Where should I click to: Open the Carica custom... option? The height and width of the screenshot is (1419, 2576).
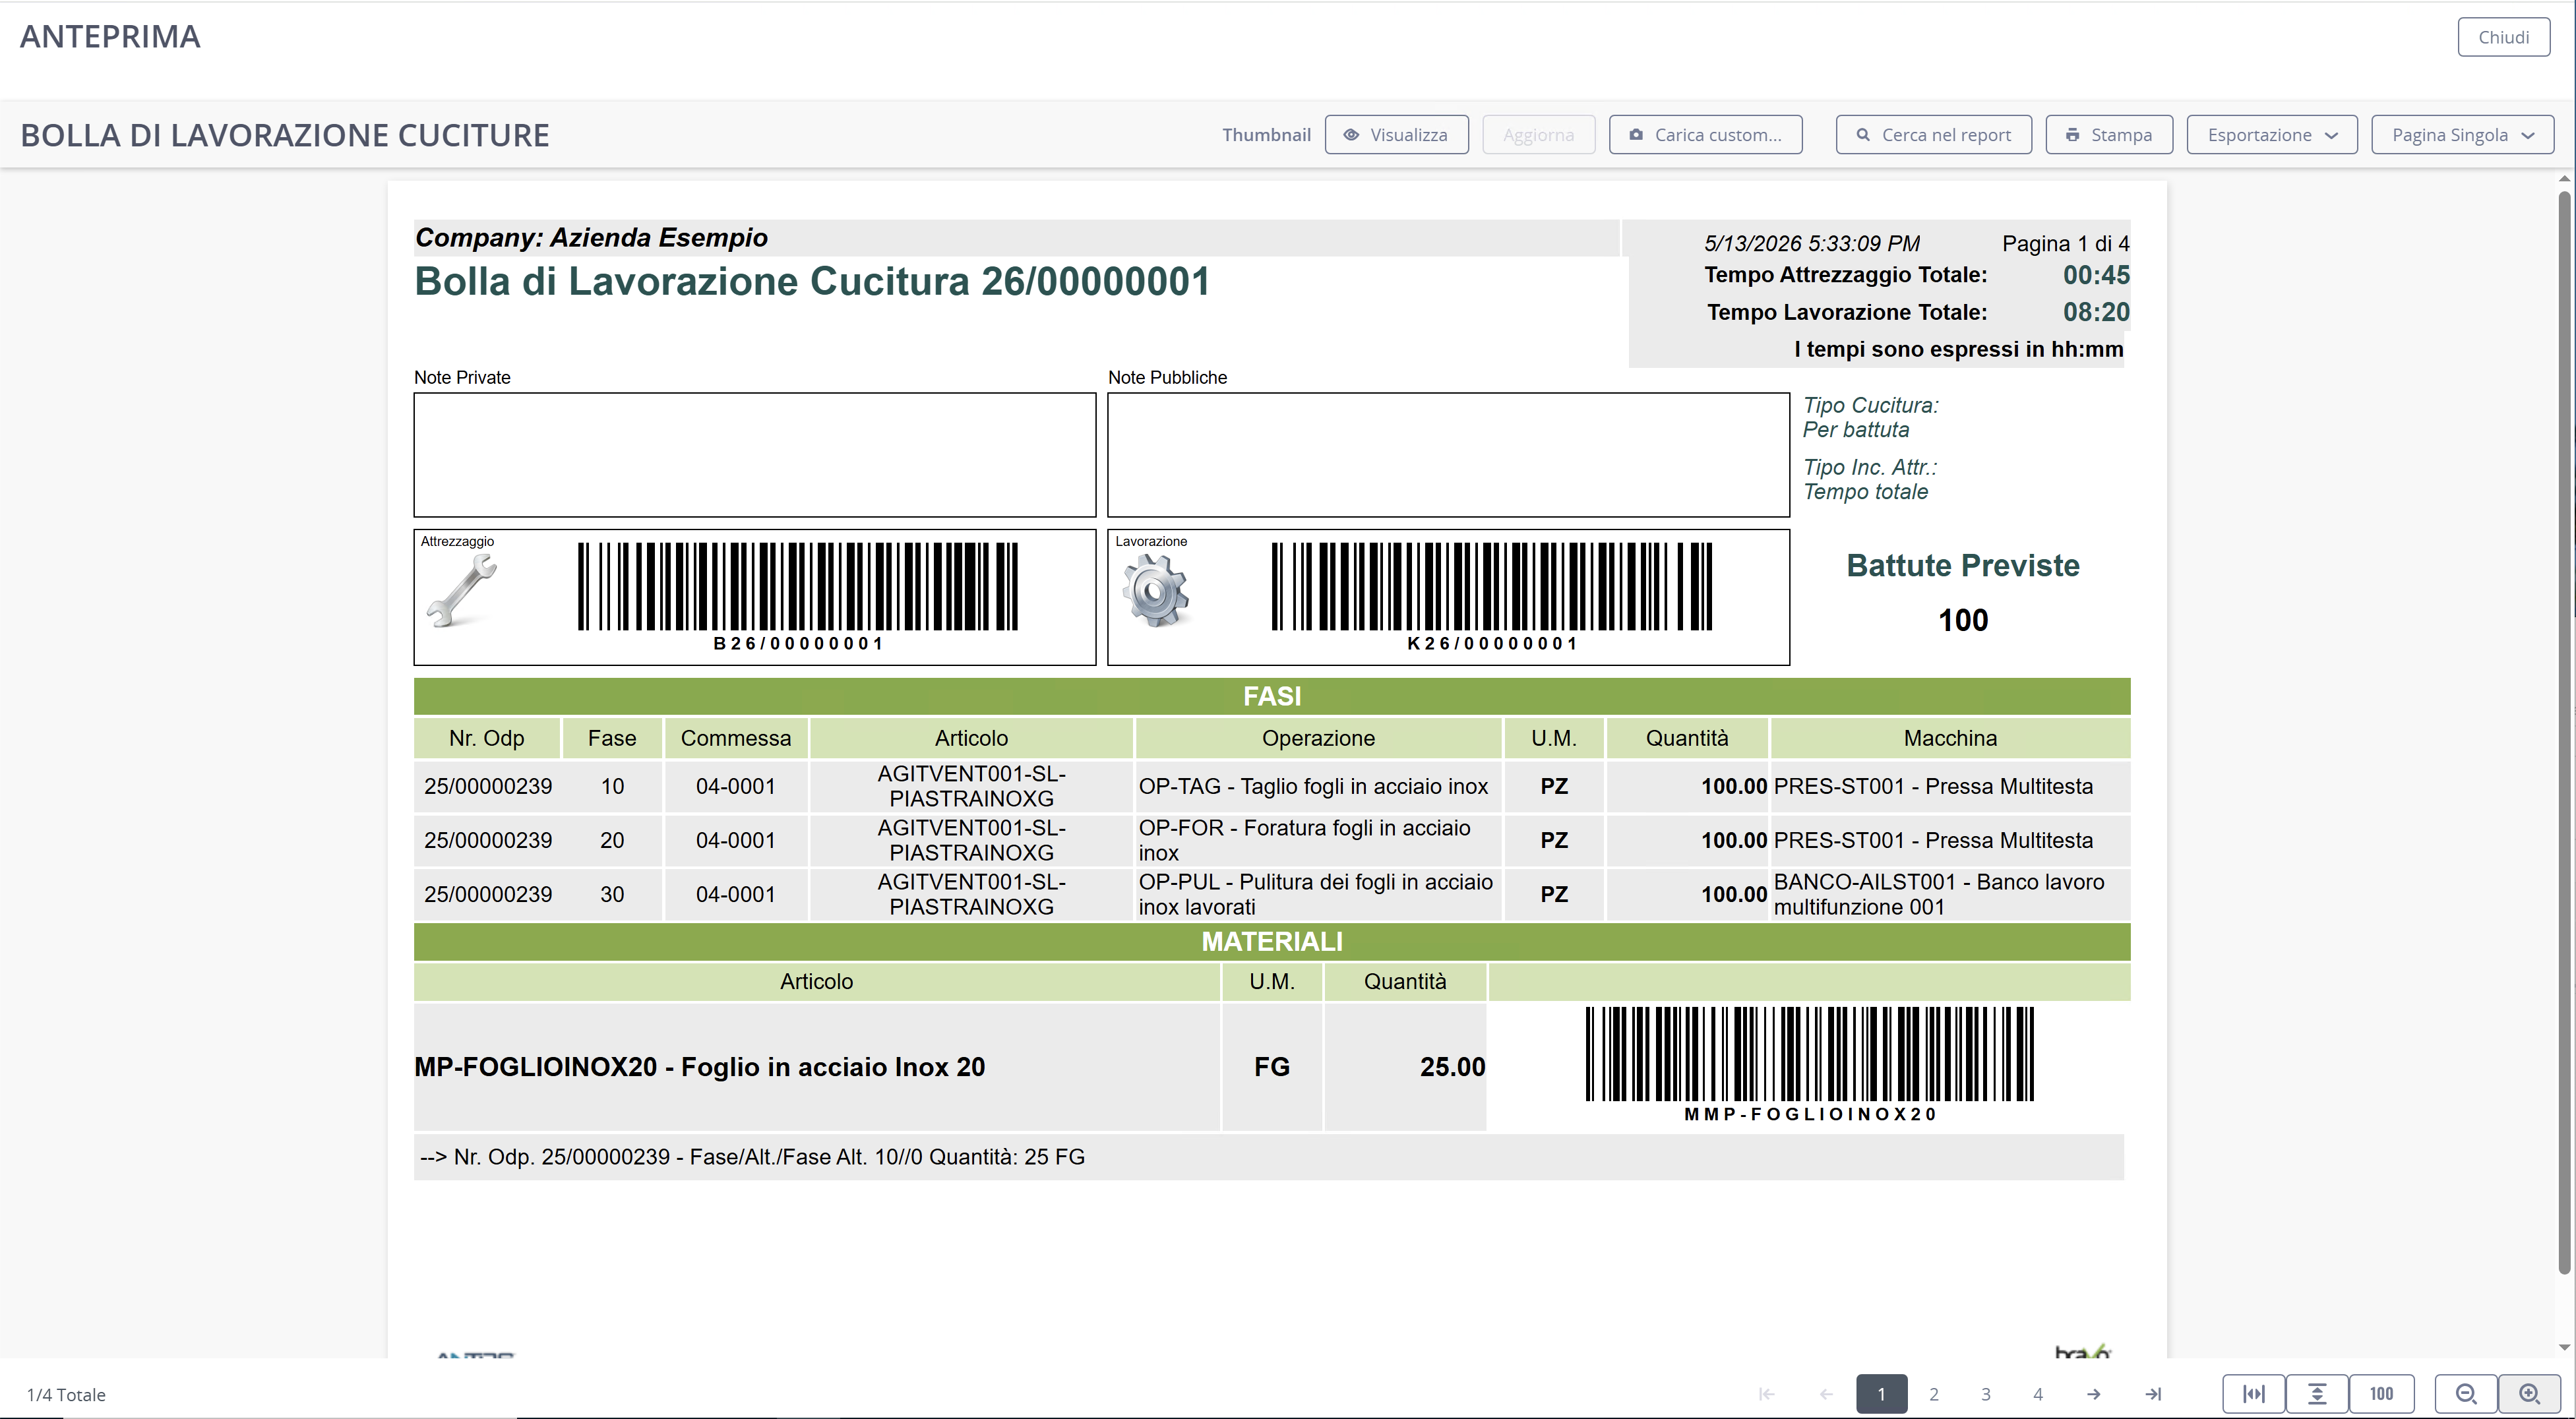(x=1705, y=134)
